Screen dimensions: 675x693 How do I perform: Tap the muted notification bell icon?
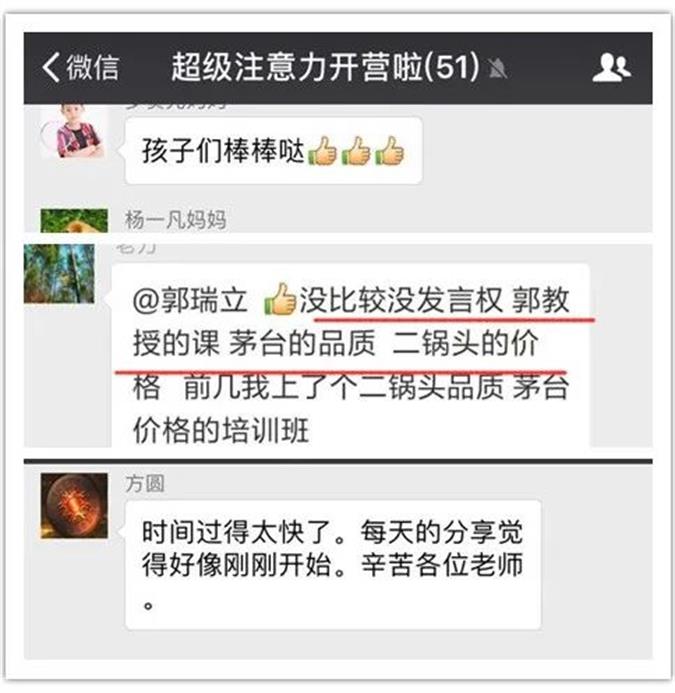click(x=497, y=69)
